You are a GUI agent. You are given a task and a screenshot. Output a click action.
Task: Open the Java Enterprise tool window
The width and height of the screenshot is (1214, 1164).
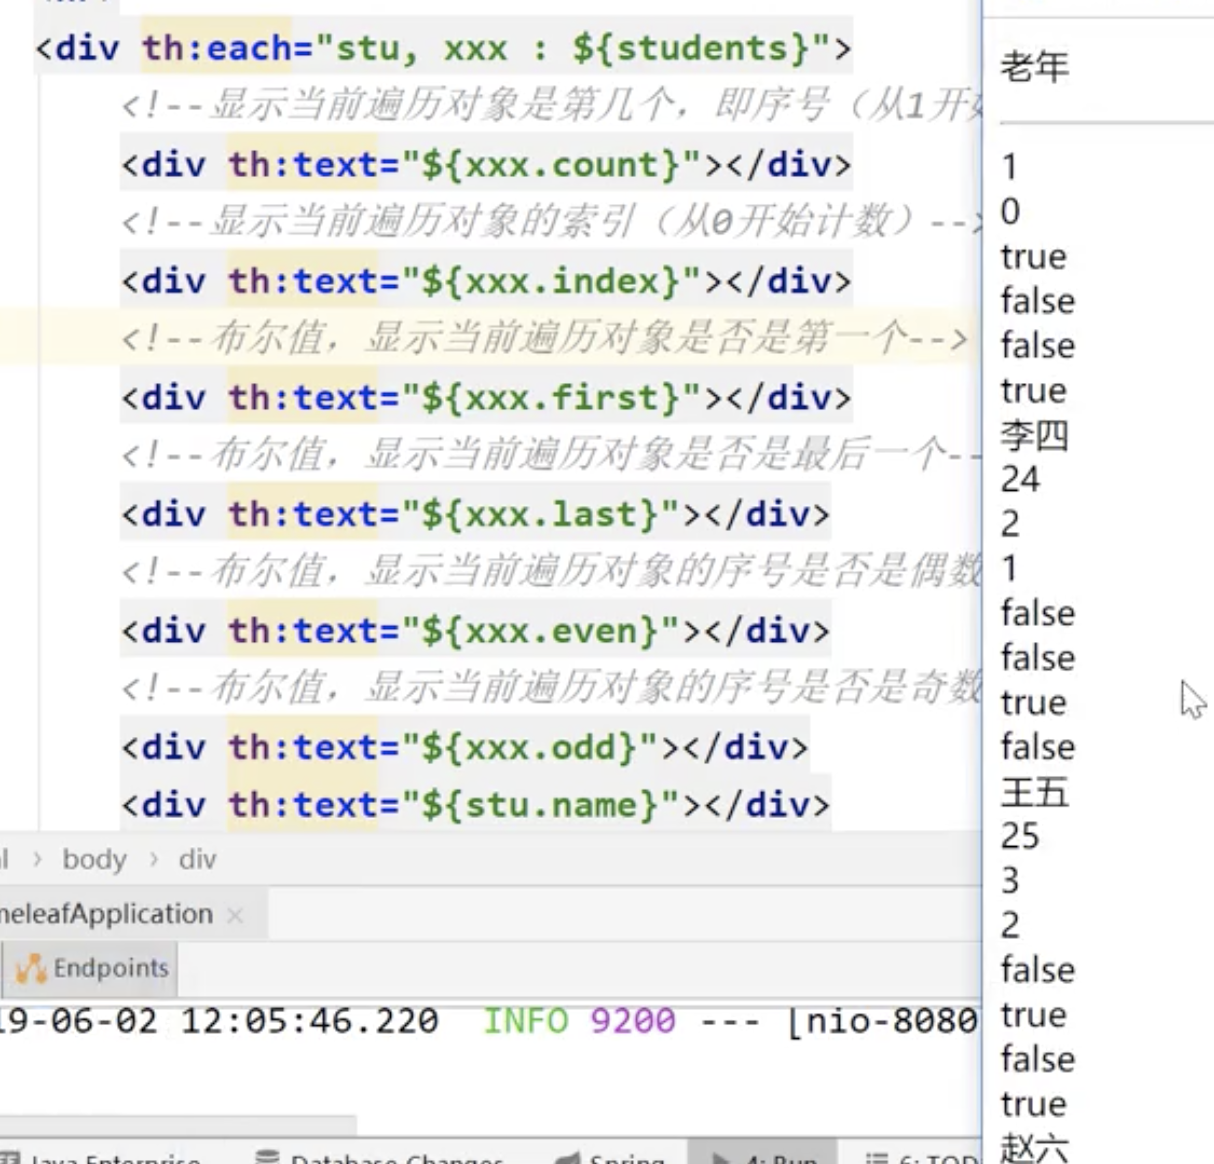pos(102,1159)
